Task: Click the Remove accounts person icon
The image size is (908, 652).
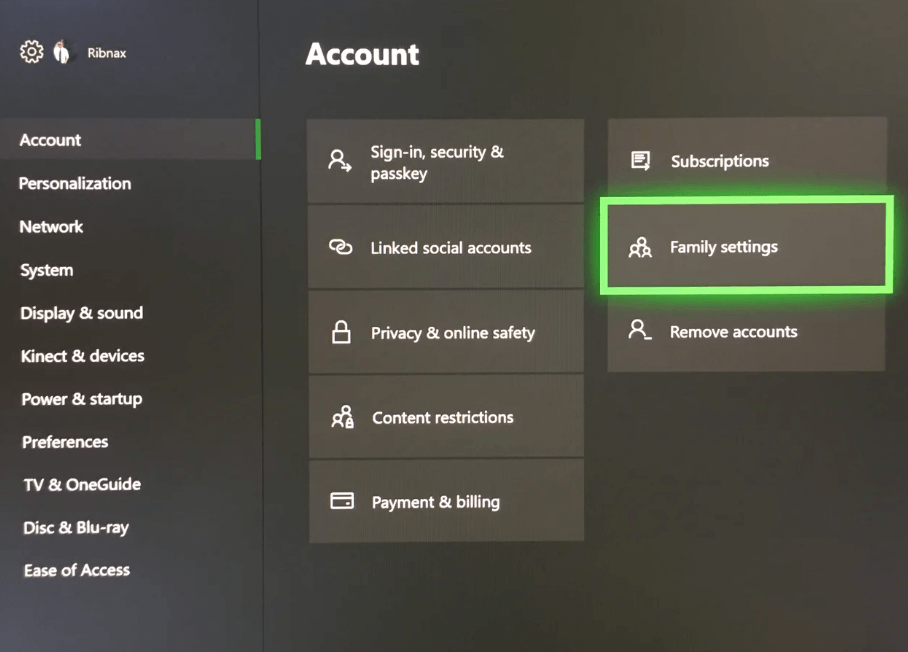Action: coord(640,331)
